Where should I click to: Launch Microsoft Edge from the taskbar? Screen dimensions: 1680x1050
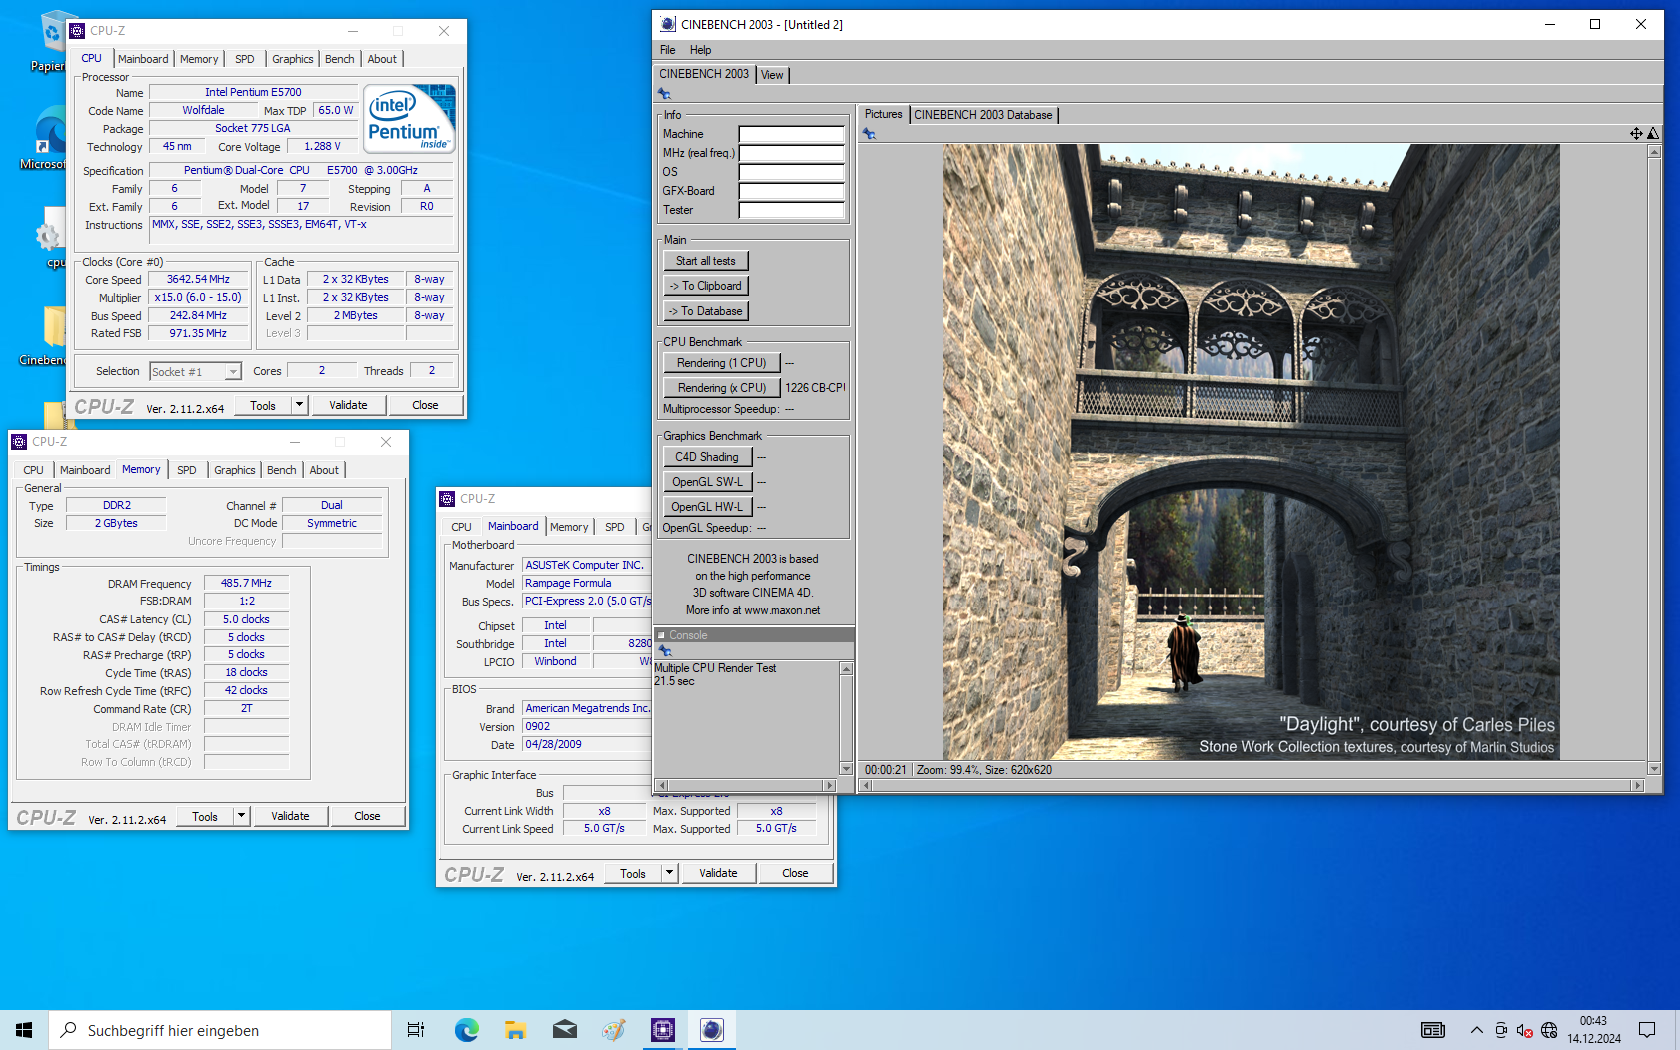(x=467, y=1030)
